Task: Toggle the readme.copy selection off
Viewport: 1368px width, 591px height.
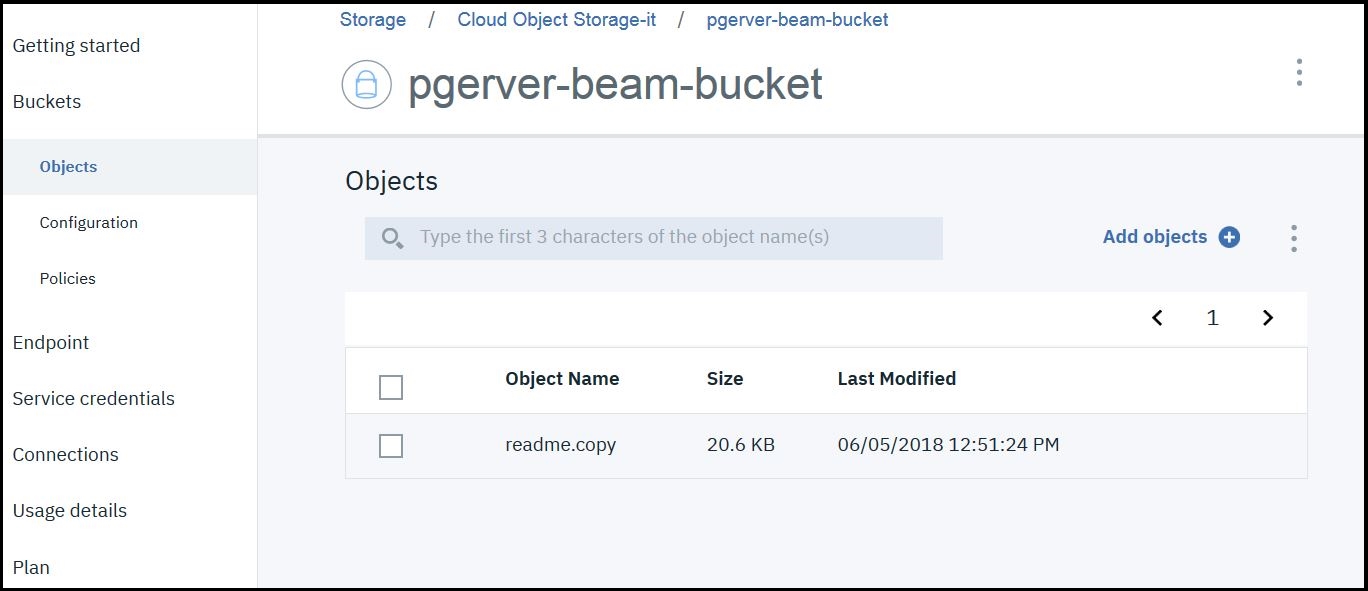Action: coord(390,446)
